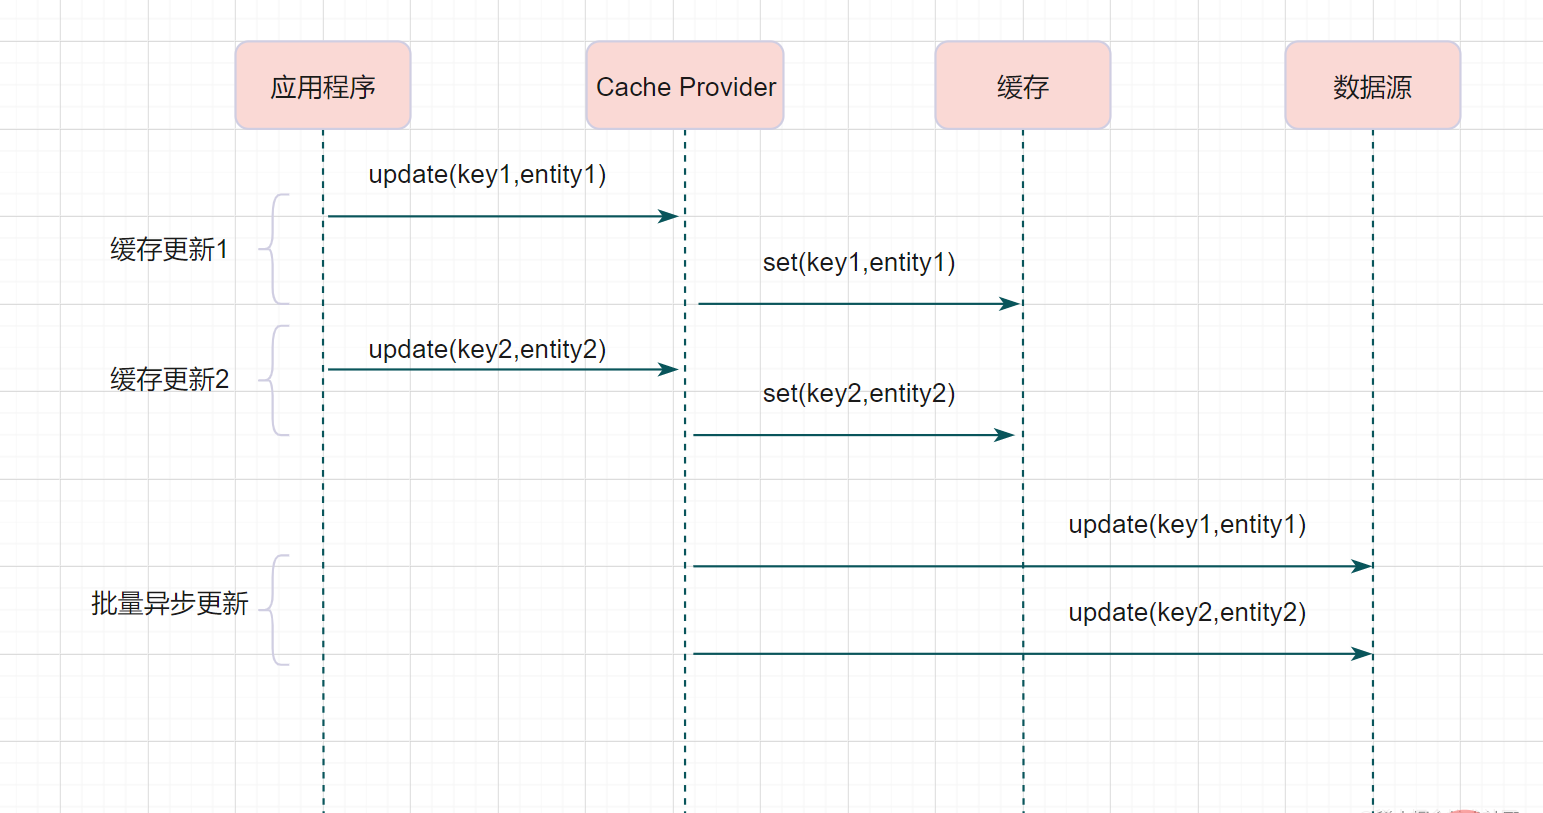Select update(key2,entity2) label toward 数据源
The image size is (1543, 813).
(x=1187, y=612)
